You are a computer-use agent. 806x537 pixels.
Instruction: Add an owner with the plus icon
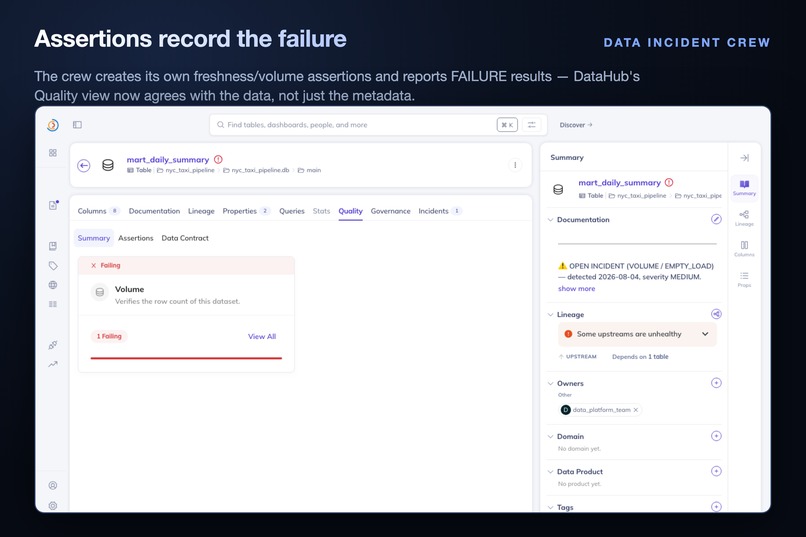716,383
